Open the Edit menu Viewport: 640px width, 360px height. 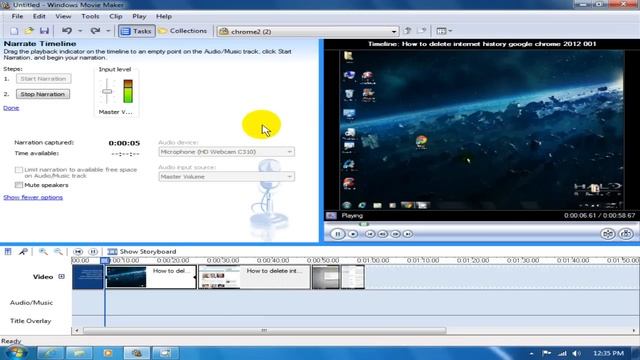pyautogui.click(x=39, y=16)
